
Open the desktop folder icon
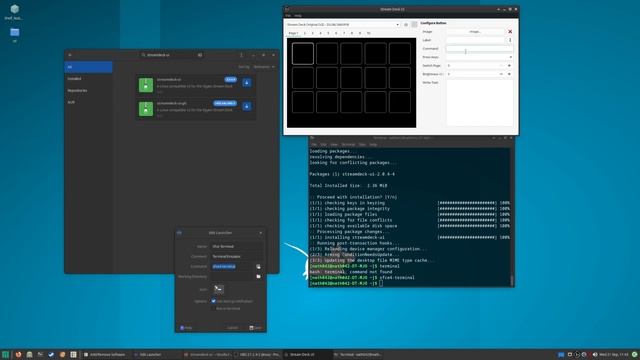[x=15, y=32]
